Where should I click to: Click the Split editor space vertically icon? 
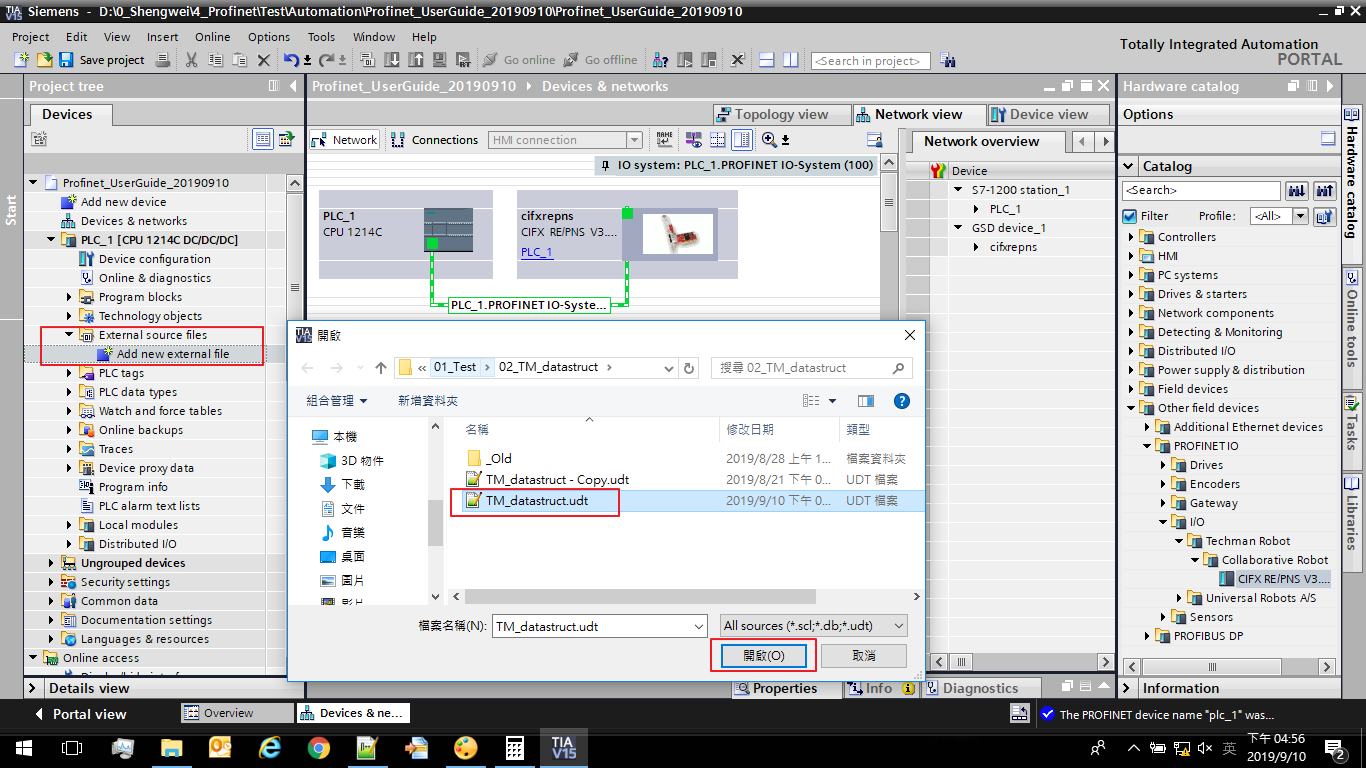click(789, 60)
